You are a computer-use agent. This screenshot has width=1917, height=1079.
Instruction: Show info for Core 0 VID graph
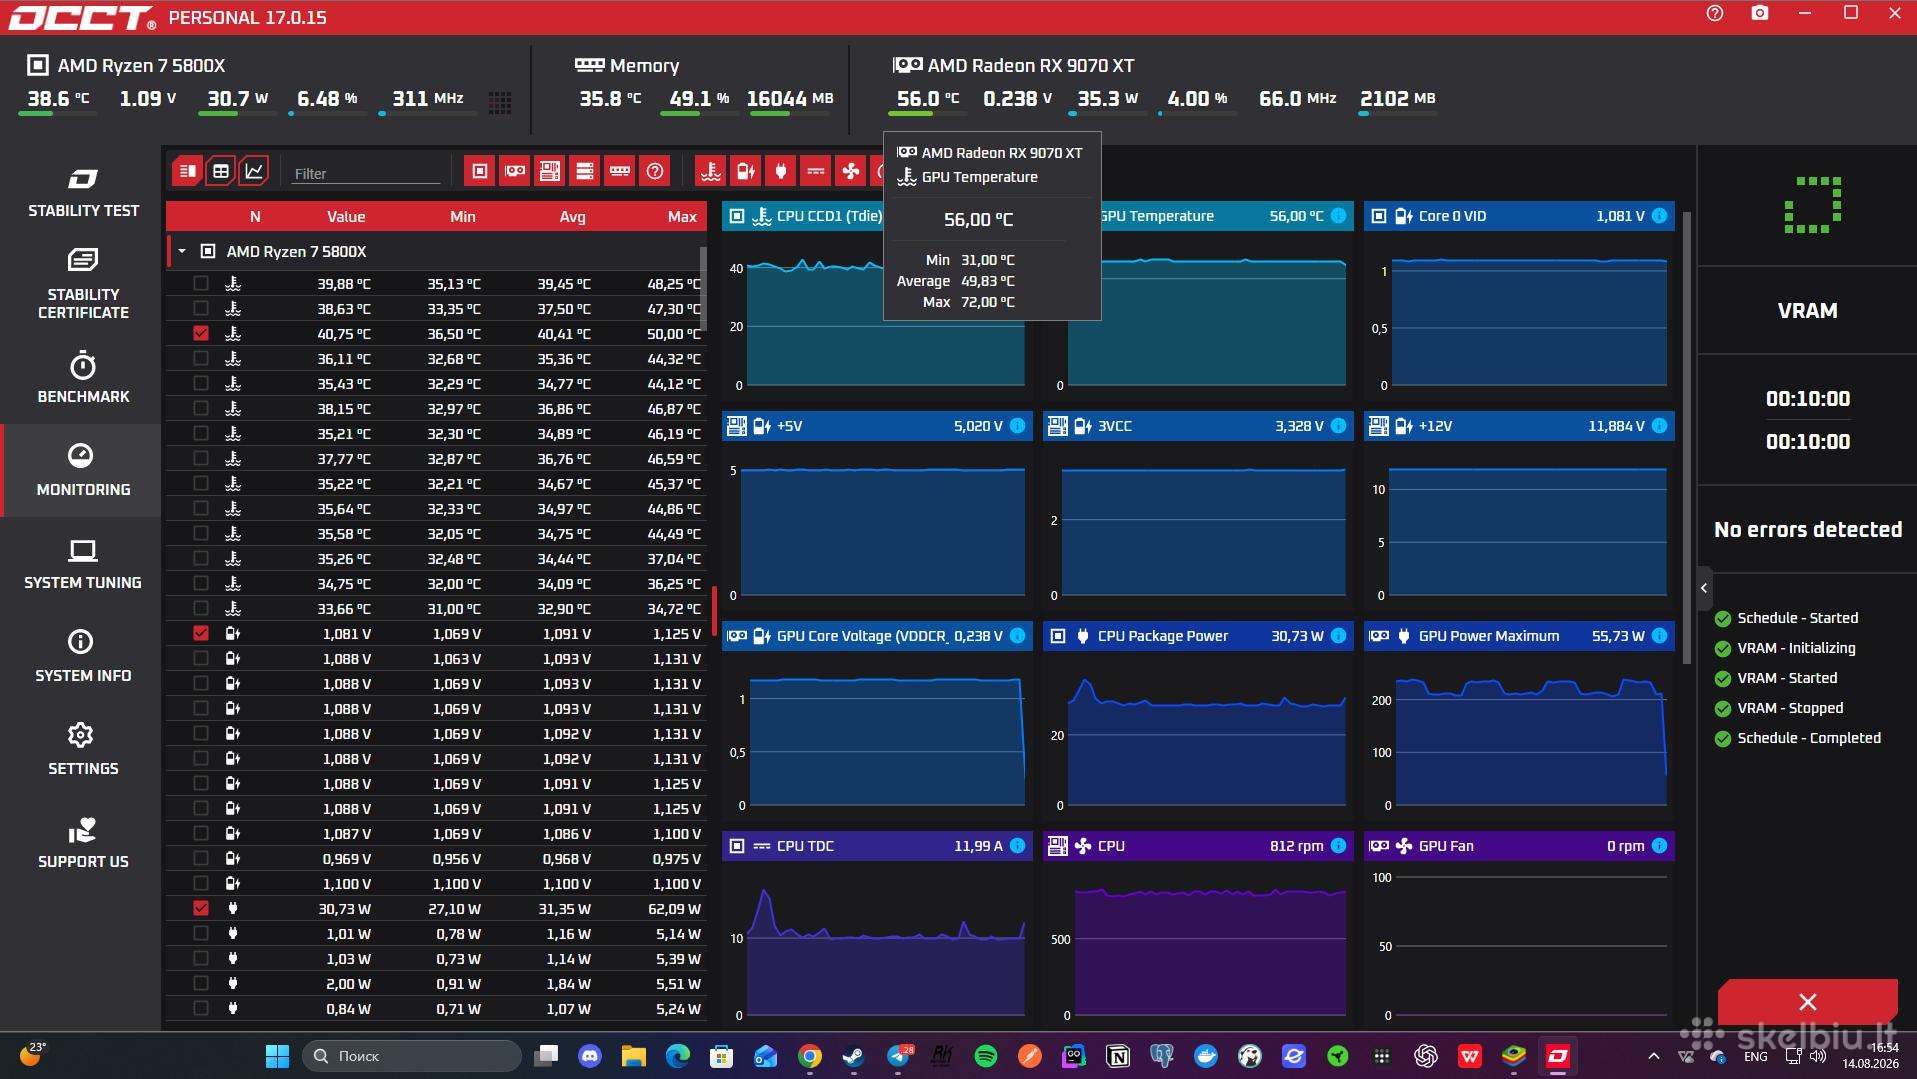[x=1659, y=216]
